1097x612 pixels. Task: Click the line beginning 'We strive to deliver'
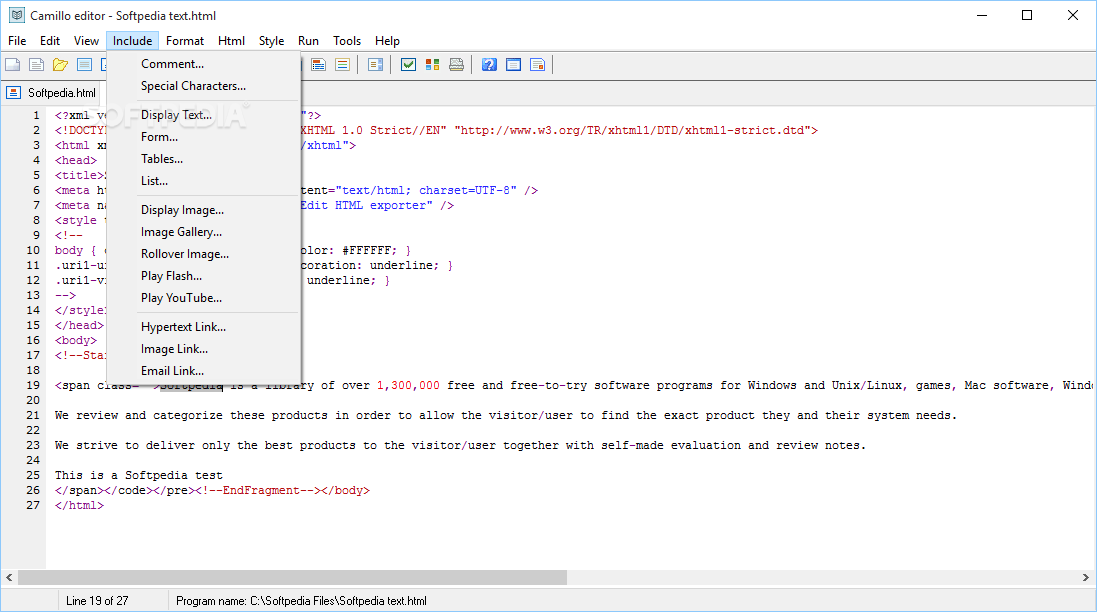[x=460, y=446]
